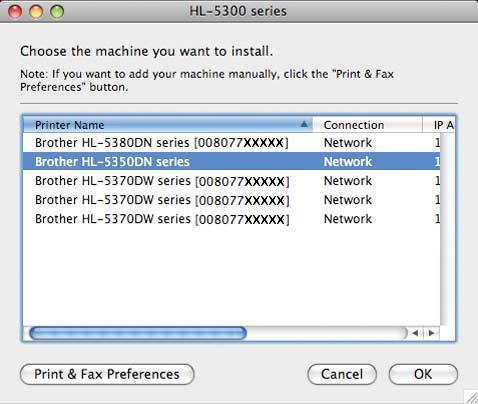Click horizontal scrollbar right arrow

(x=431, y=333)
